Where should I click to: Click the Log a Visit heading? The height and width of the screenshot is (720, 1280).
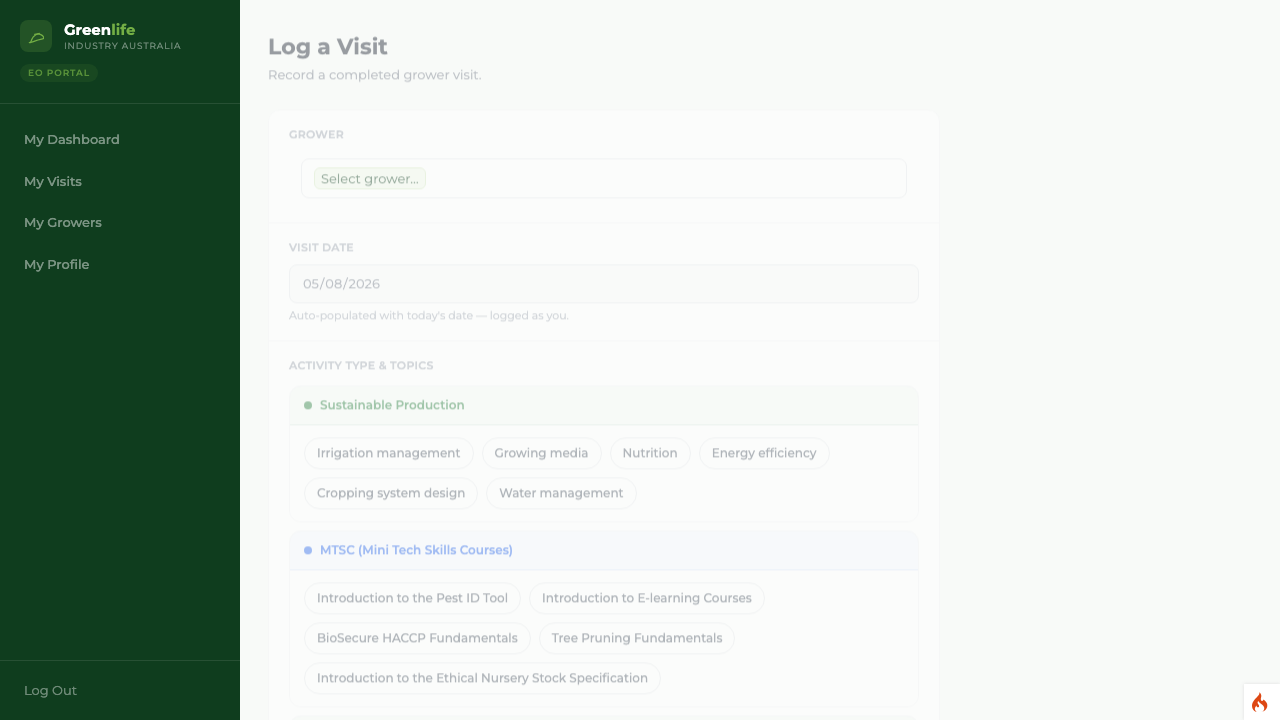pos(328,47)
